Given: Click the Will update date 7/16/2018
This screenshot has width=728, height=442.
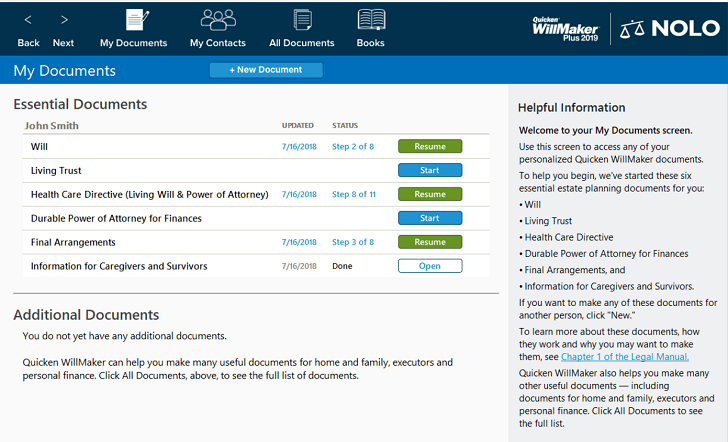Looking at the screenshot, I should tap(299, 147).
